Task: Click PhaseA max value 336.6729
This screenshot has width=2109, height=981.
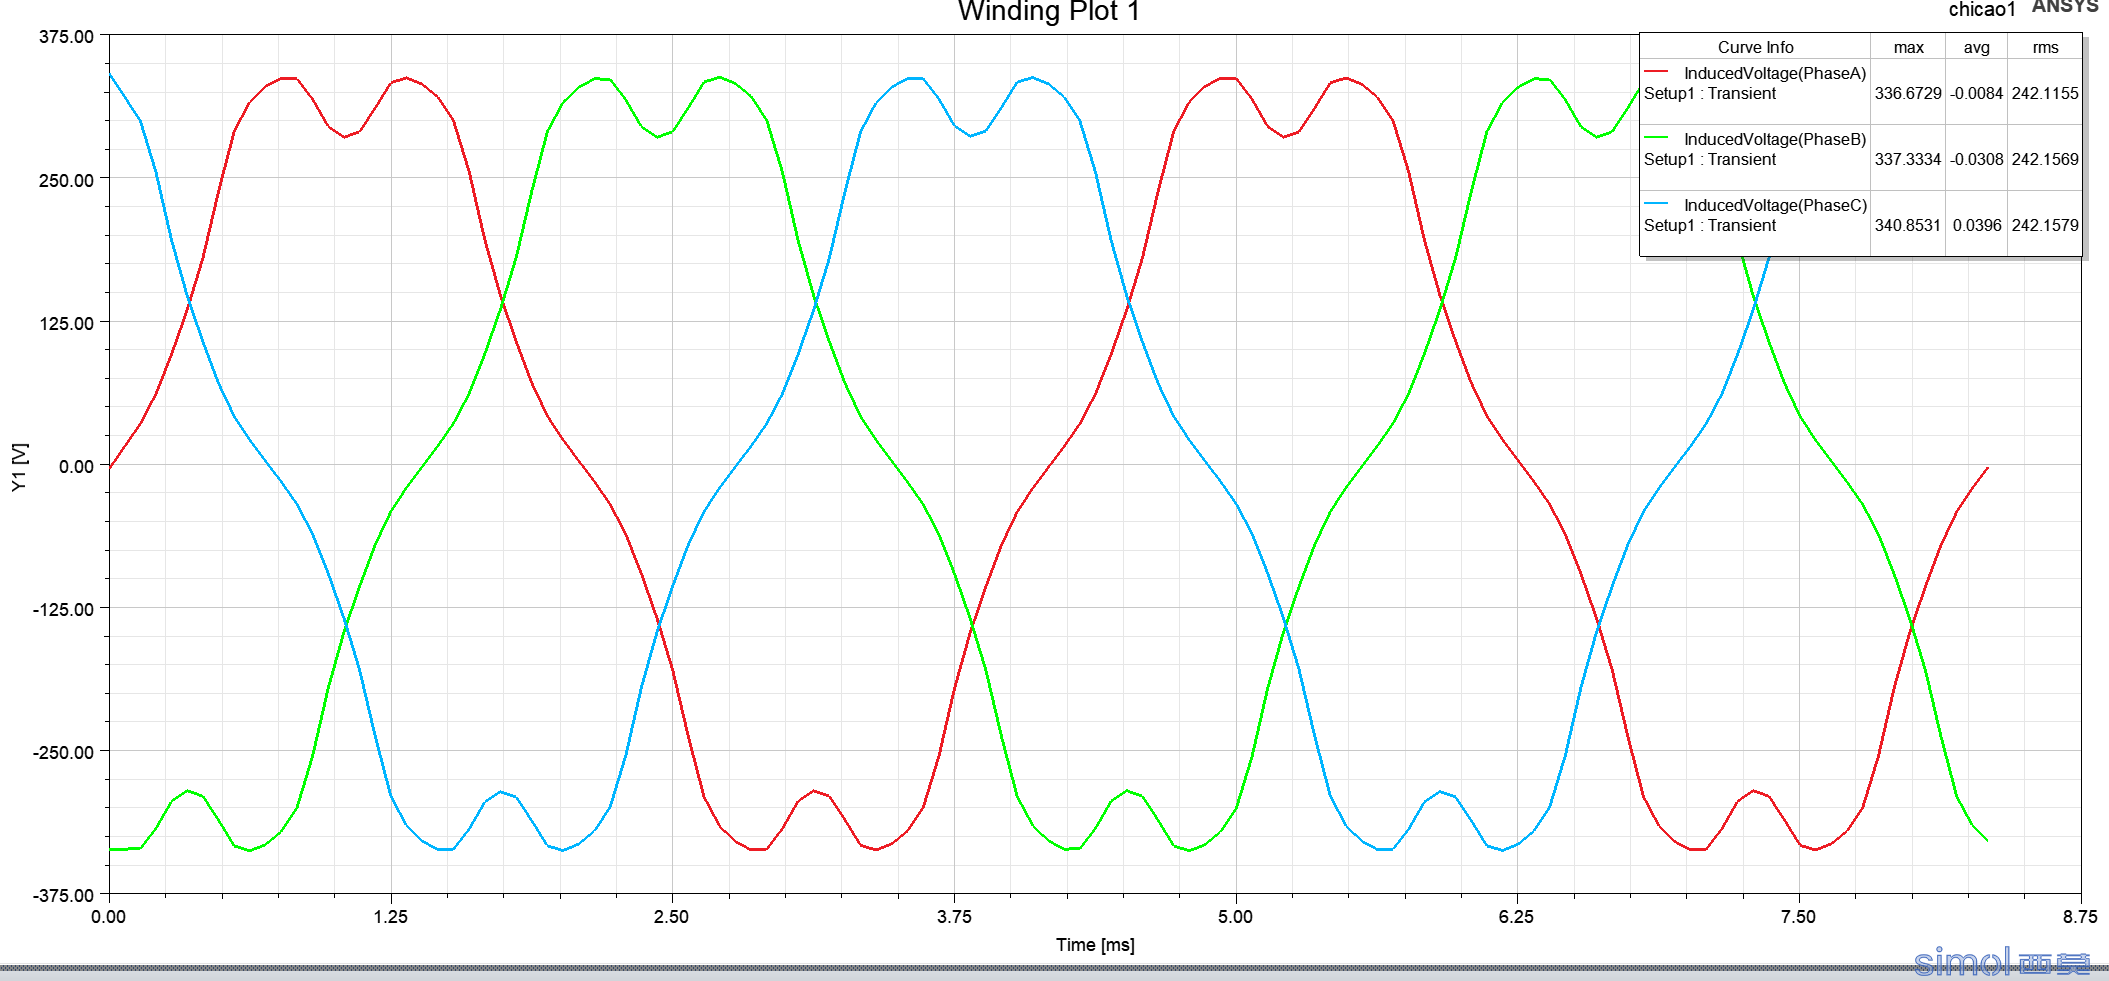Action: (1908, 93)
